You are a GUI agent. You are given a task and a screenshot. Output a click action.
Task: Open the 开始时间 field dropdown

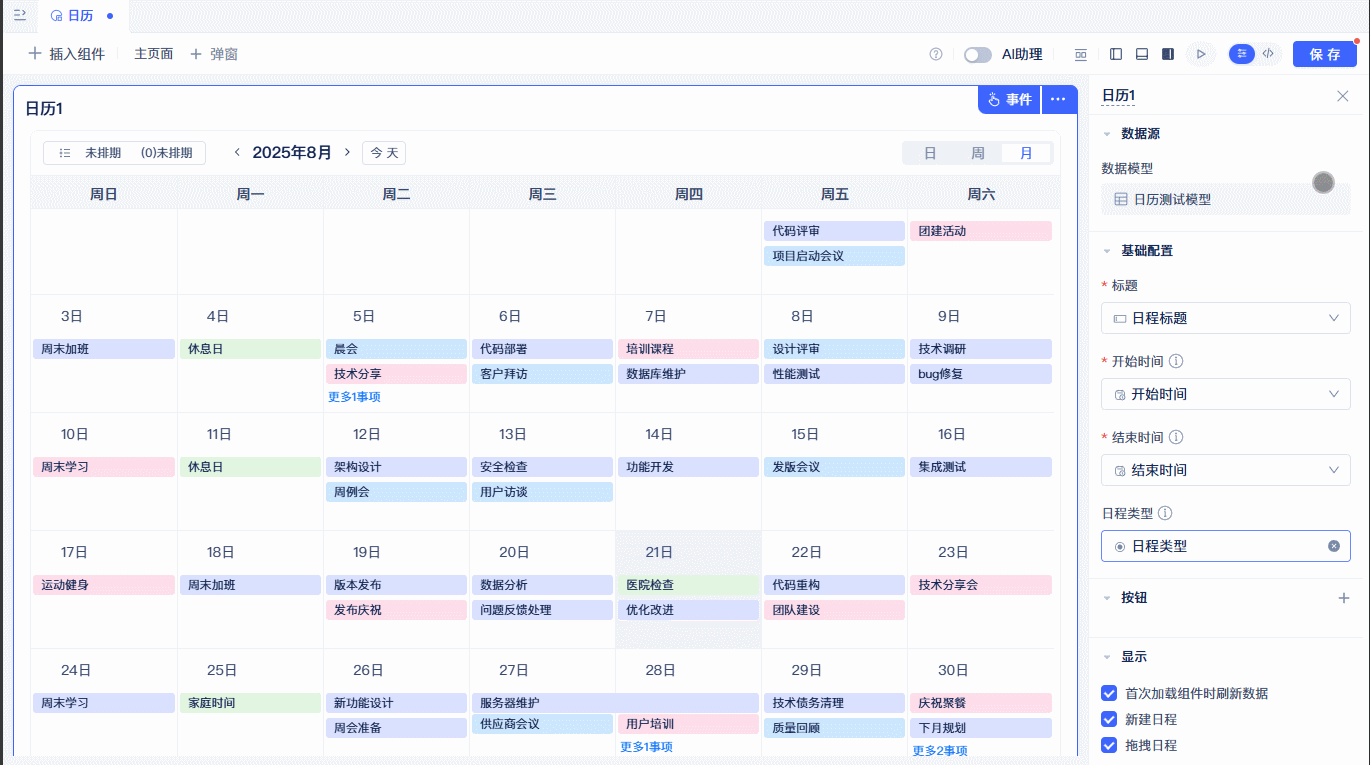1226,394
